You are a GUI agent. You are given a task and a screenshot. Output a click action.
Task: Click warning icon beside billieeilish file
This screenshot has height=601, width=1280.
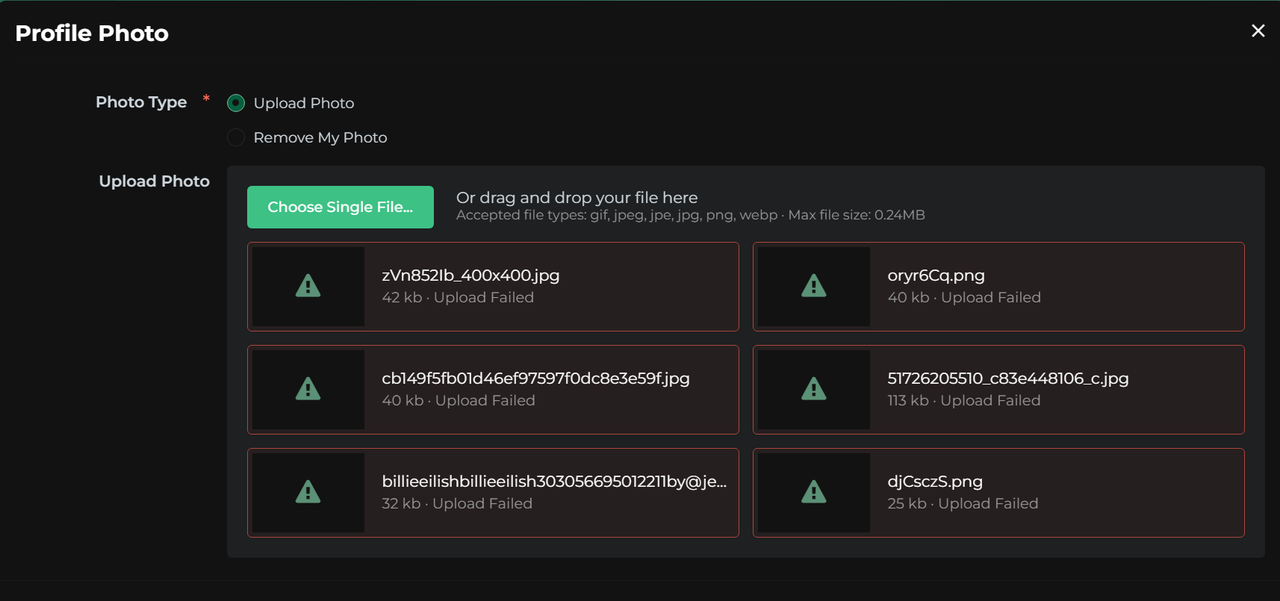point(308,492)
